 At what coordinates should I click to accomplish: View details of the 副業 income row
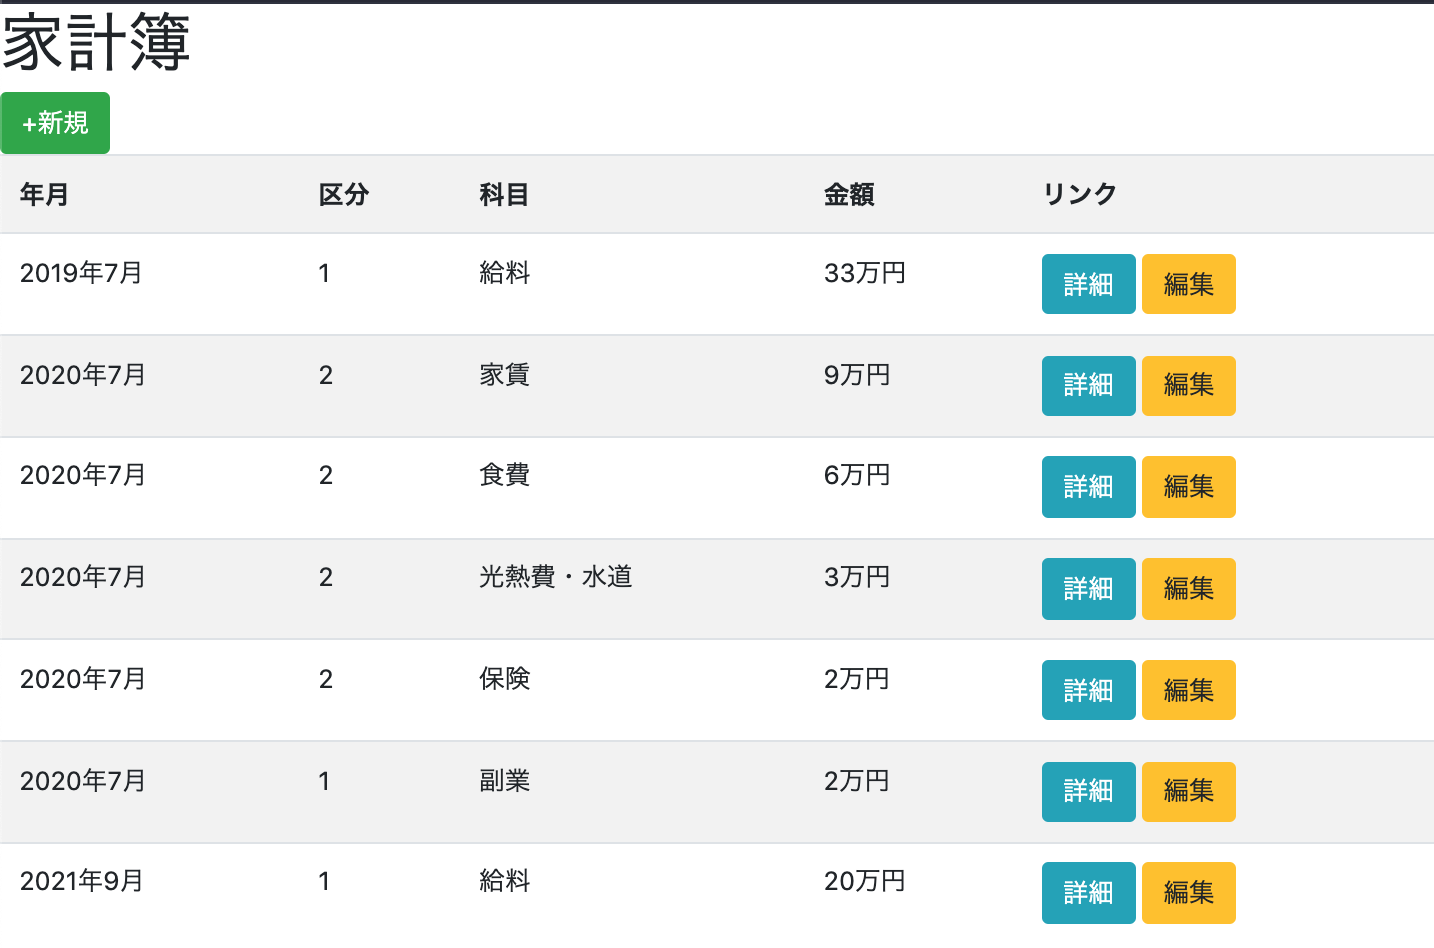coord(1088,791)
